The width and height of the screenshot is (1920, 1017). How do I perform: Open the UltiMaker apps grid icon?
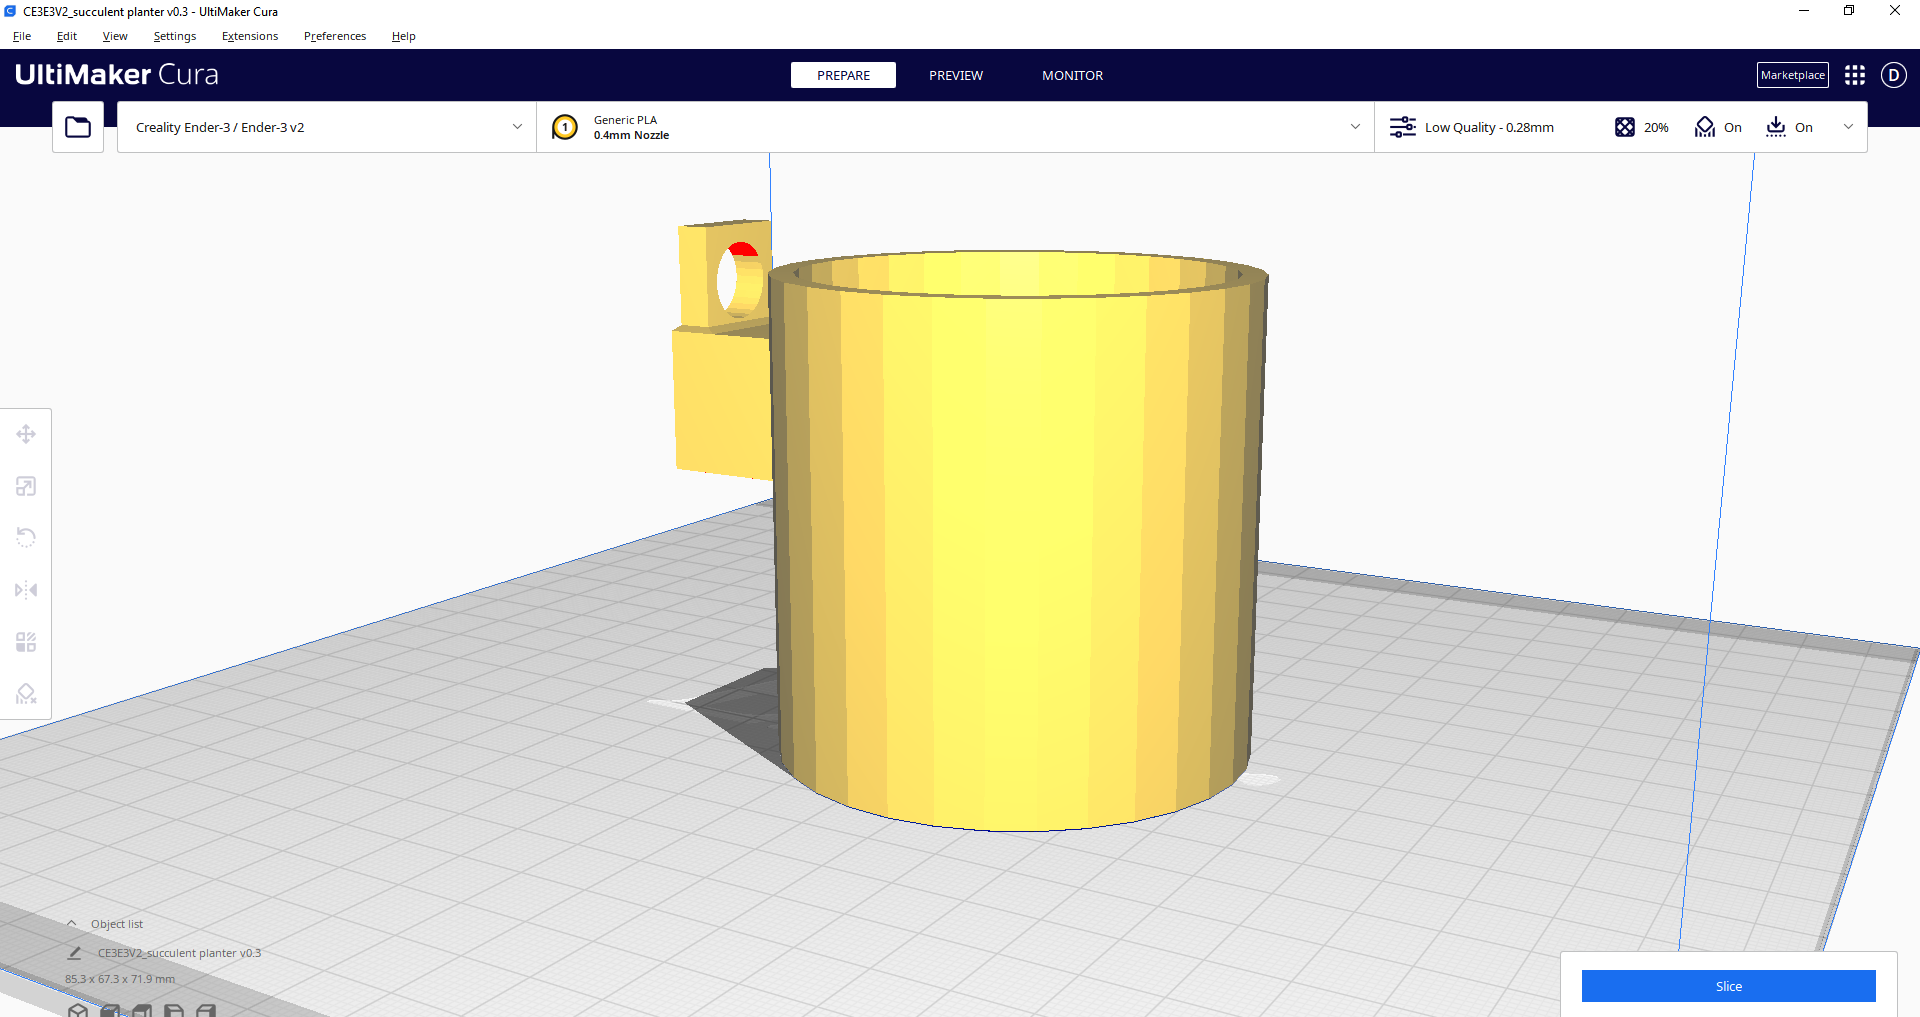[1855, 75]
